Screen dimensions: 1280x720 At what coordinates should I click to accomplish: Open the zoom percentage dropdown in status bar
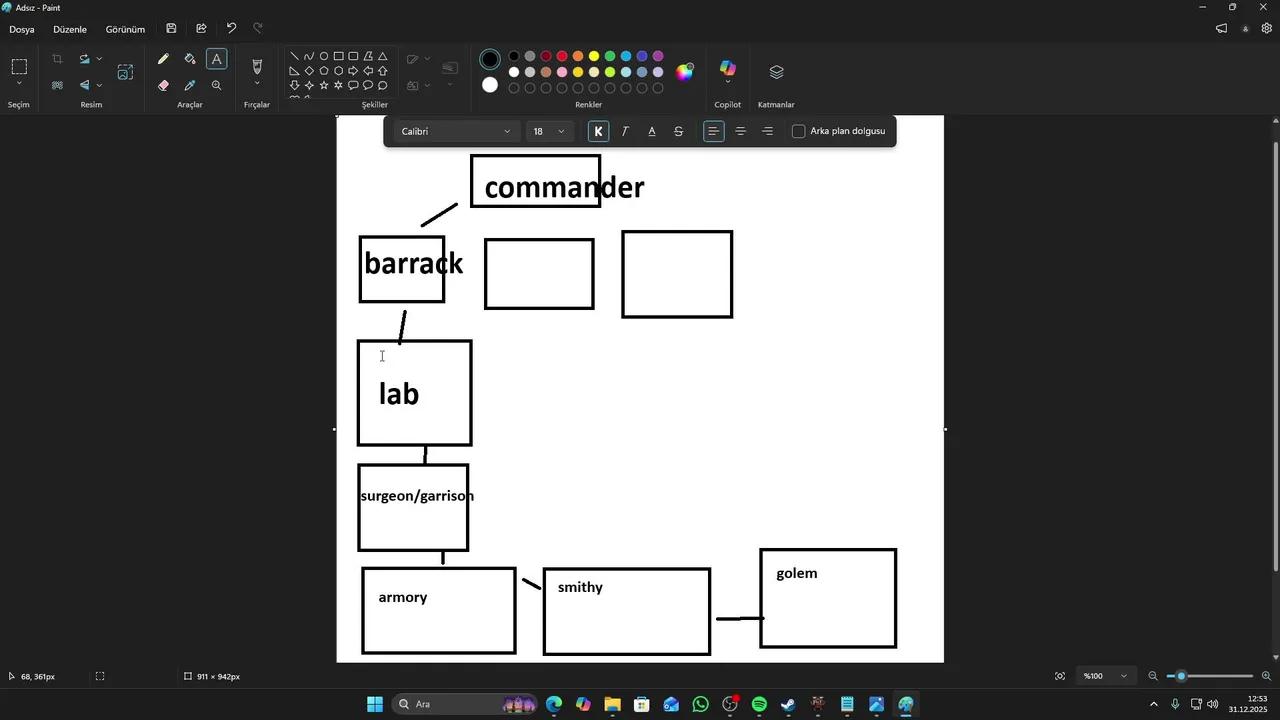point(1104,675)
